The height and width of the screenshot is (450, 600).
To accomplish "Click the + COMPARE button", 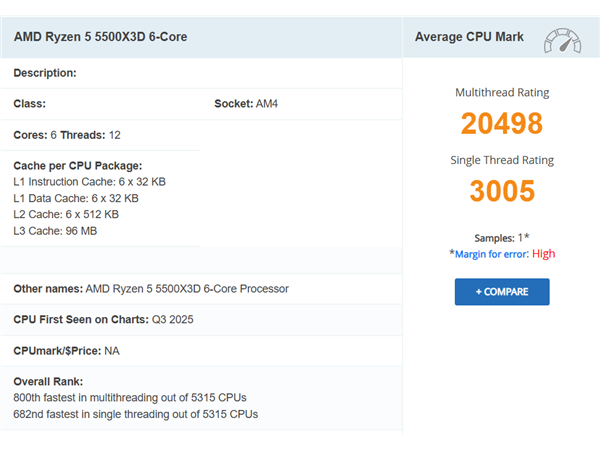I will click(x=502, y=292).
